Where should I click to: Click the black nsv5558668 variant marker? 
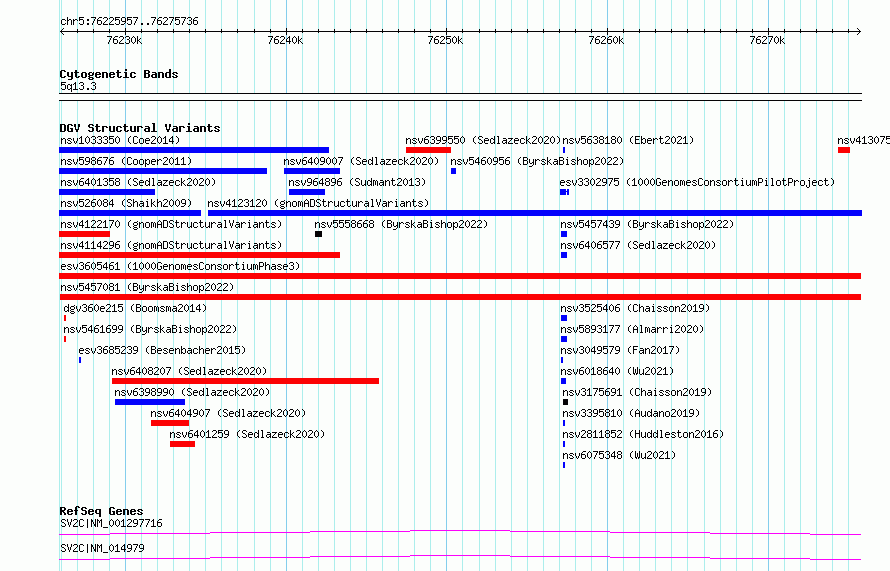tap(318, 234)
